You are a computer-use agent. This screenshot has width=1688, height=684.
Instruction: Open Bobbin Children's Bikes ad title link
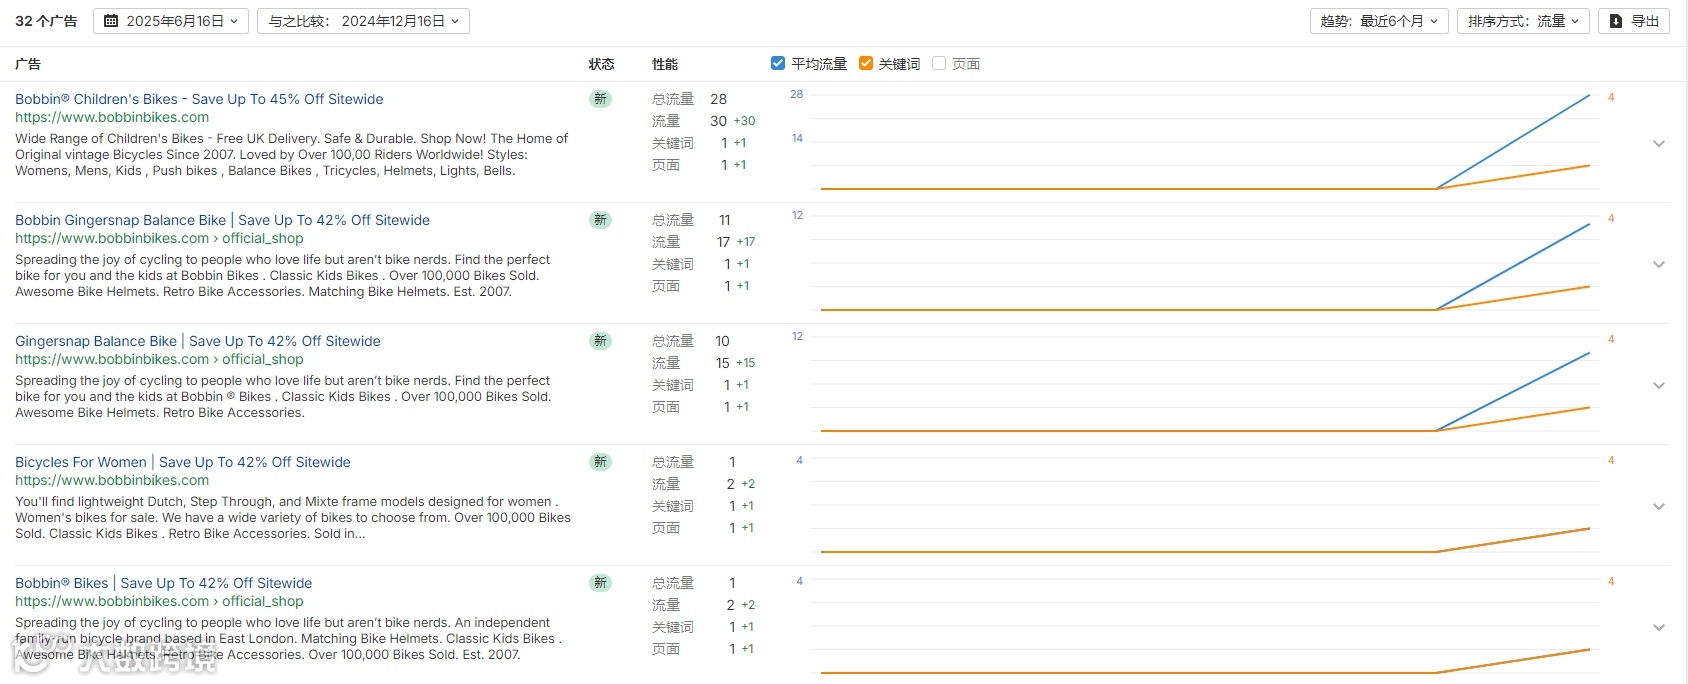(x=199, y=99)
